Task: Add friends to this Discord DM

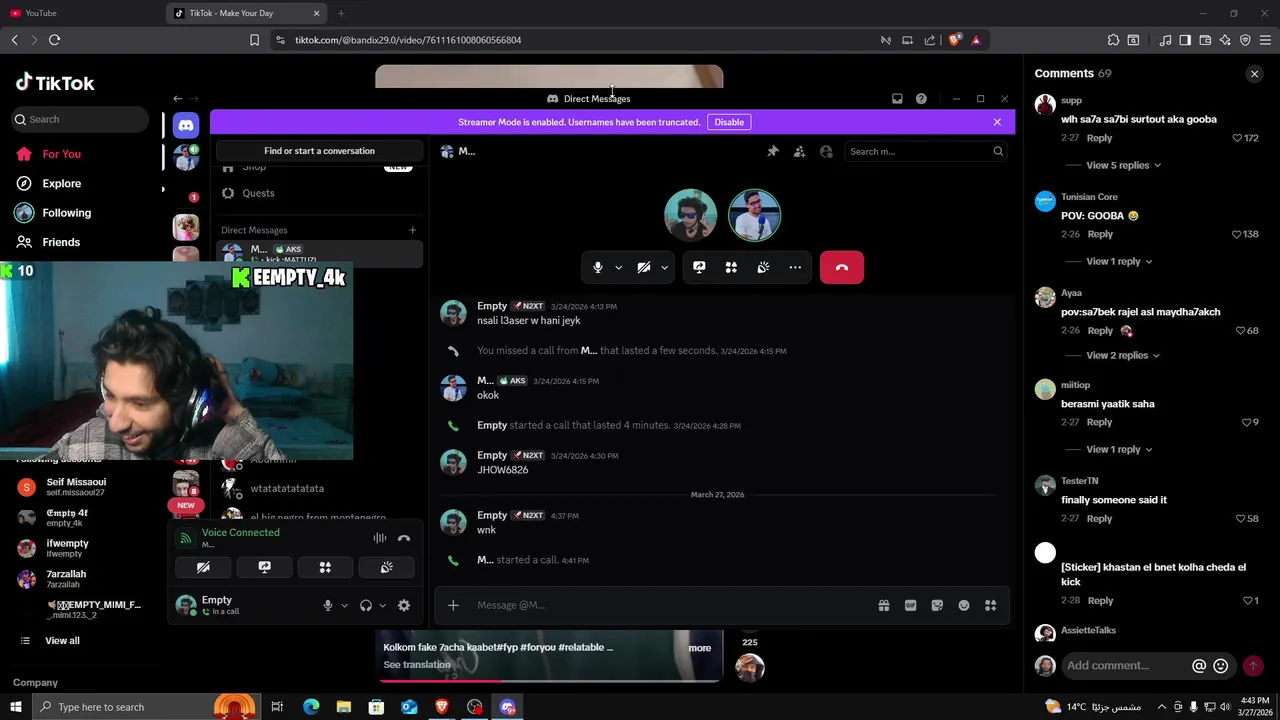Action: click(799, 152)
